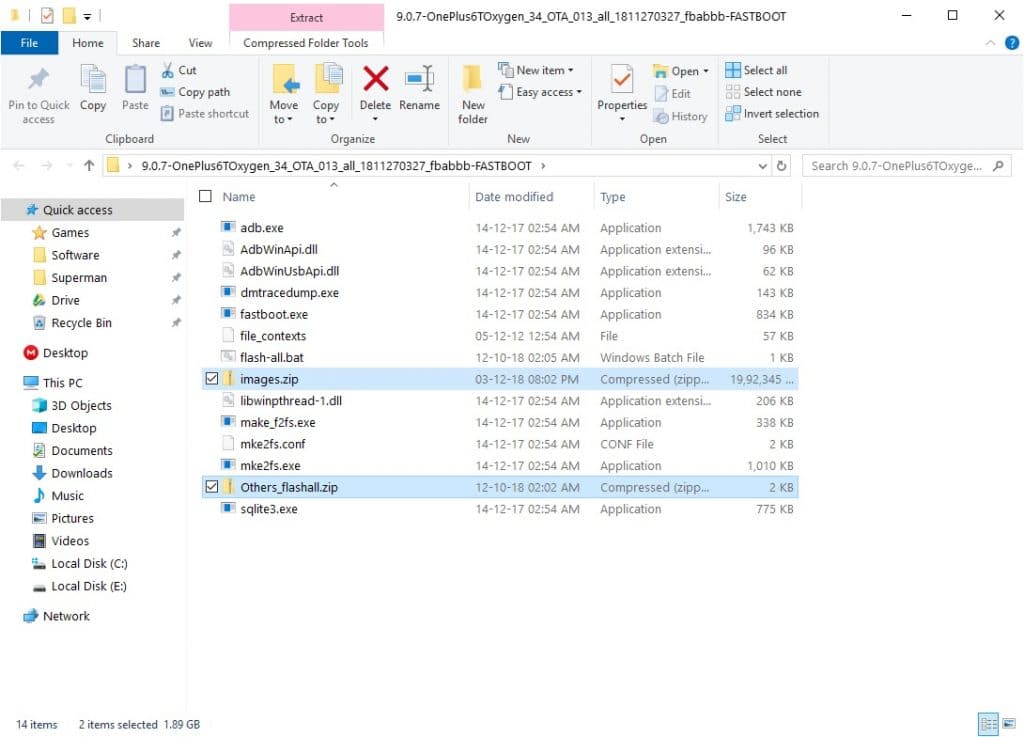The width and height of the screenshot is (1024, 737).
Task: Expand the recent locations dropdown arrow
Action: pos(69,166)
